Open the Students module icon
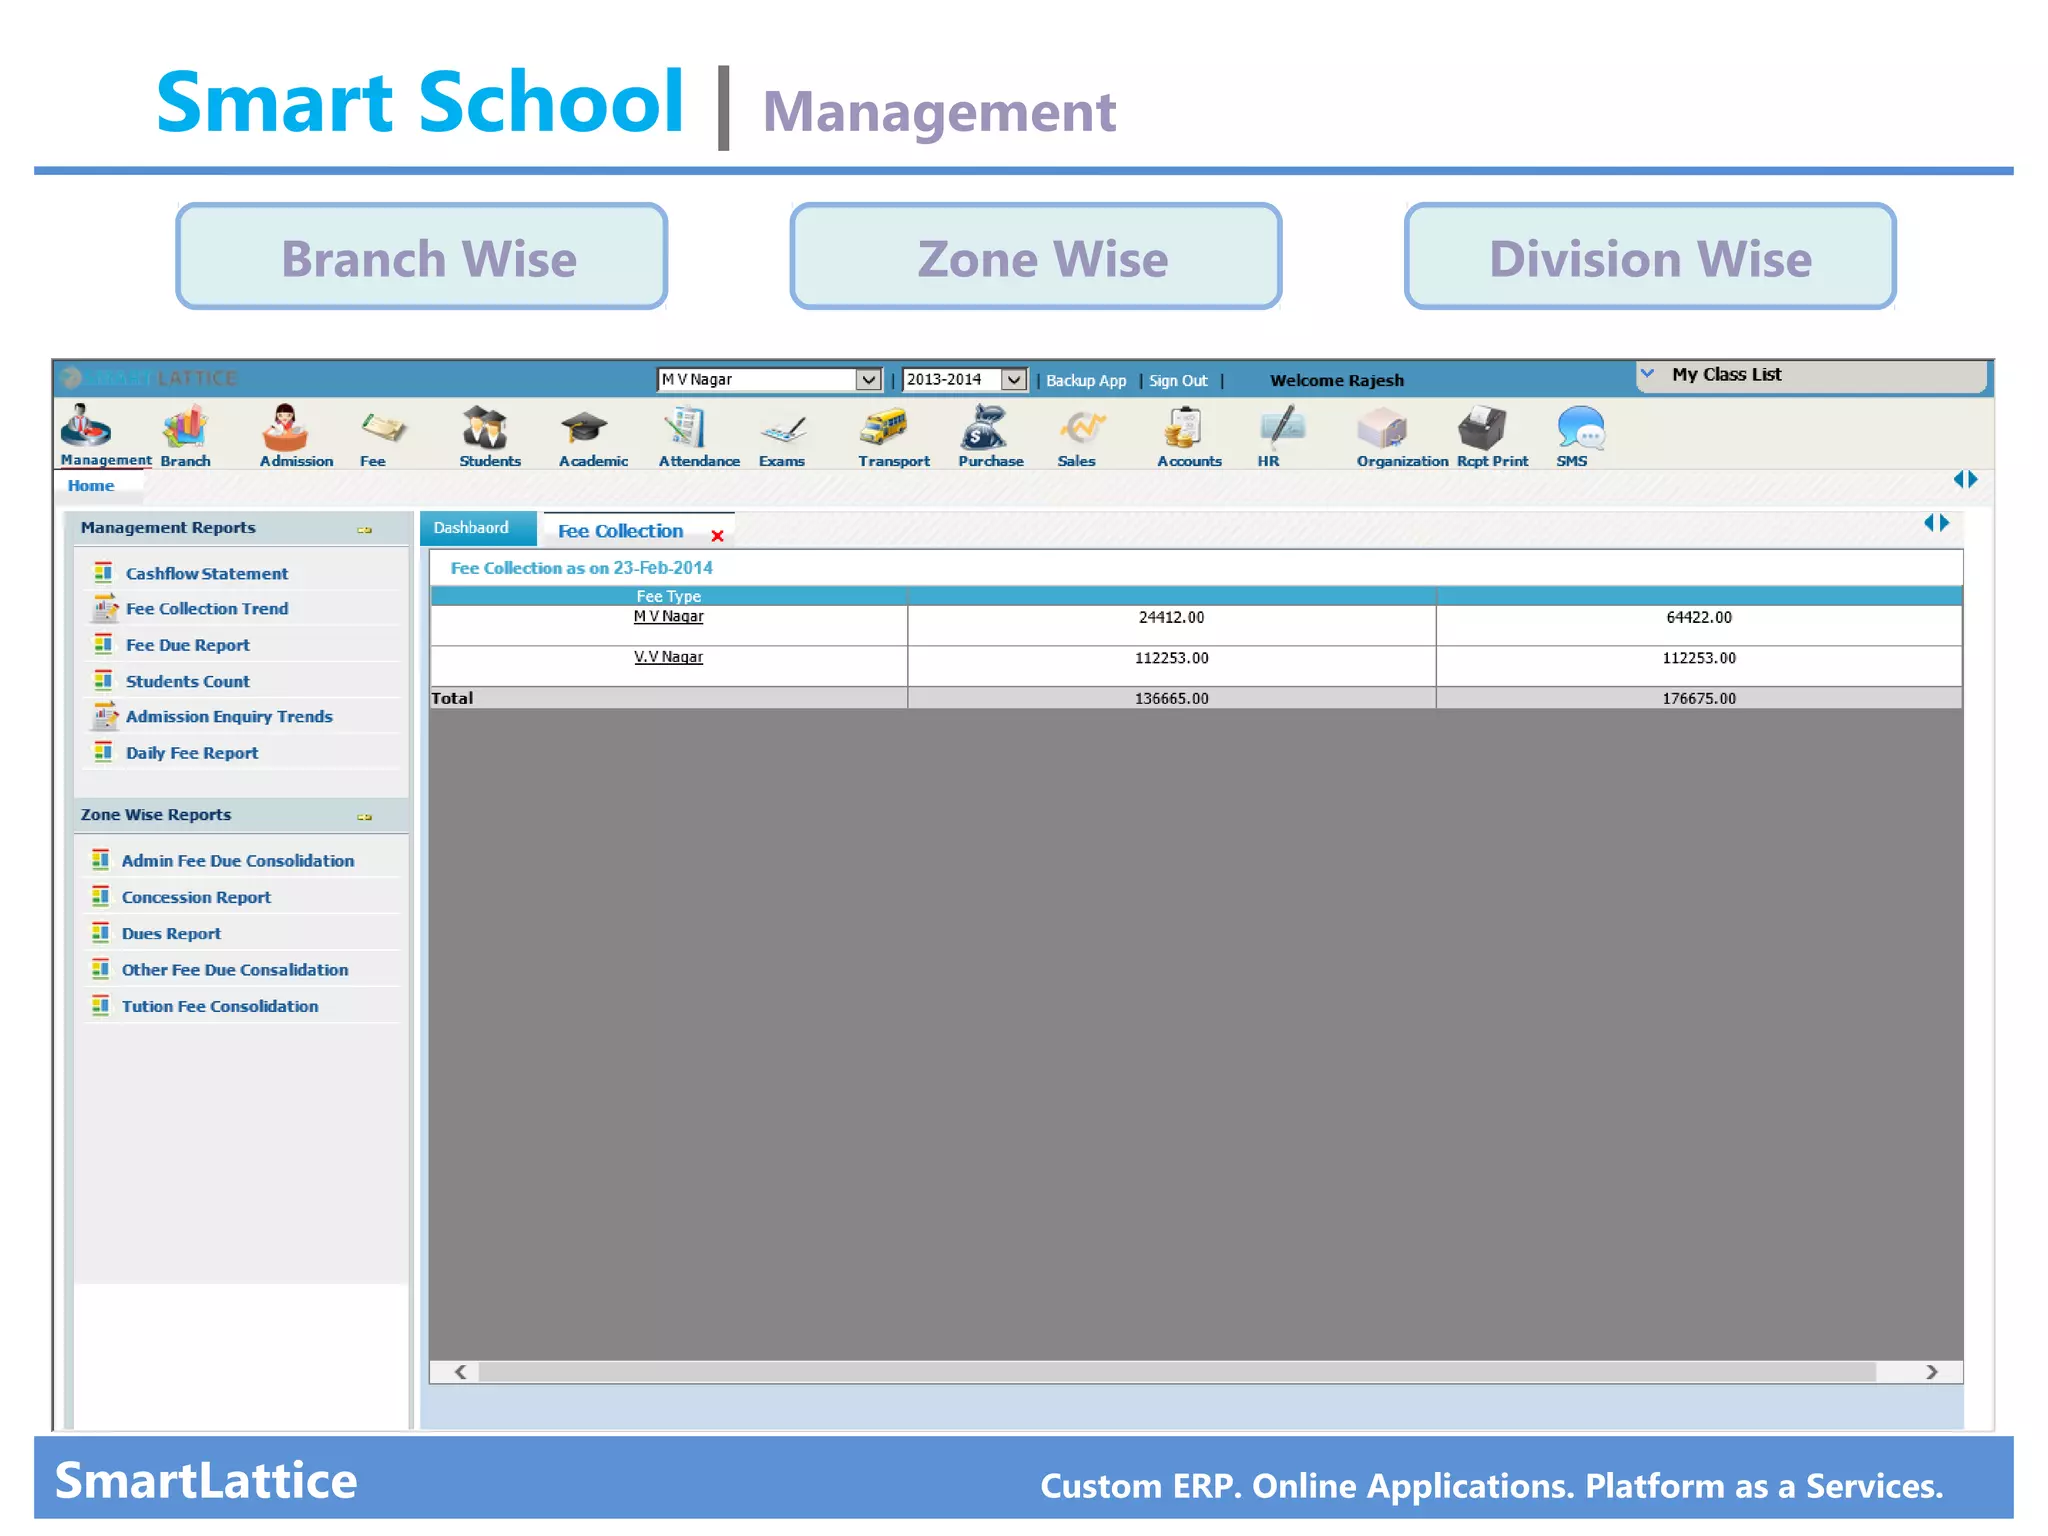This screenshot has width=2048, height=1536. (x=485, y=427)
